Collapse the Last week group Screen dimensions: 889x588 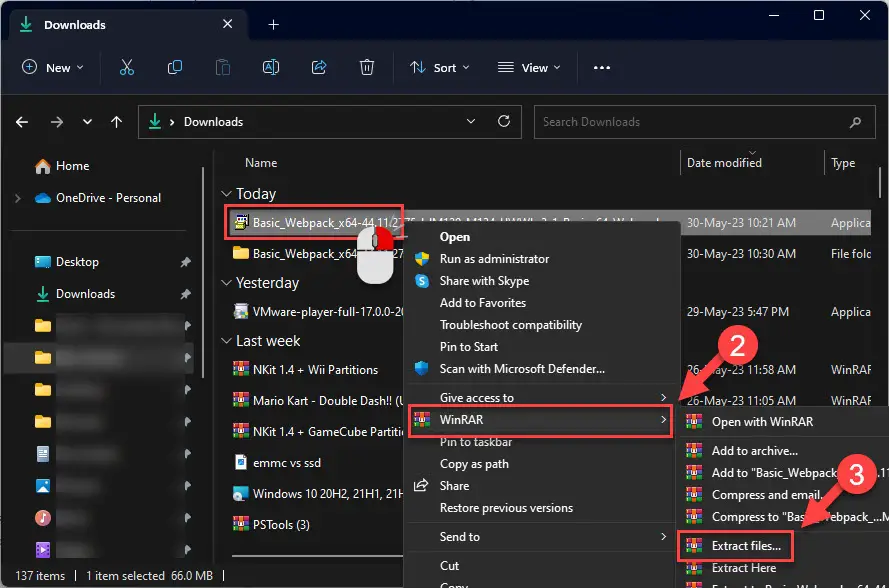coord(226,341)
